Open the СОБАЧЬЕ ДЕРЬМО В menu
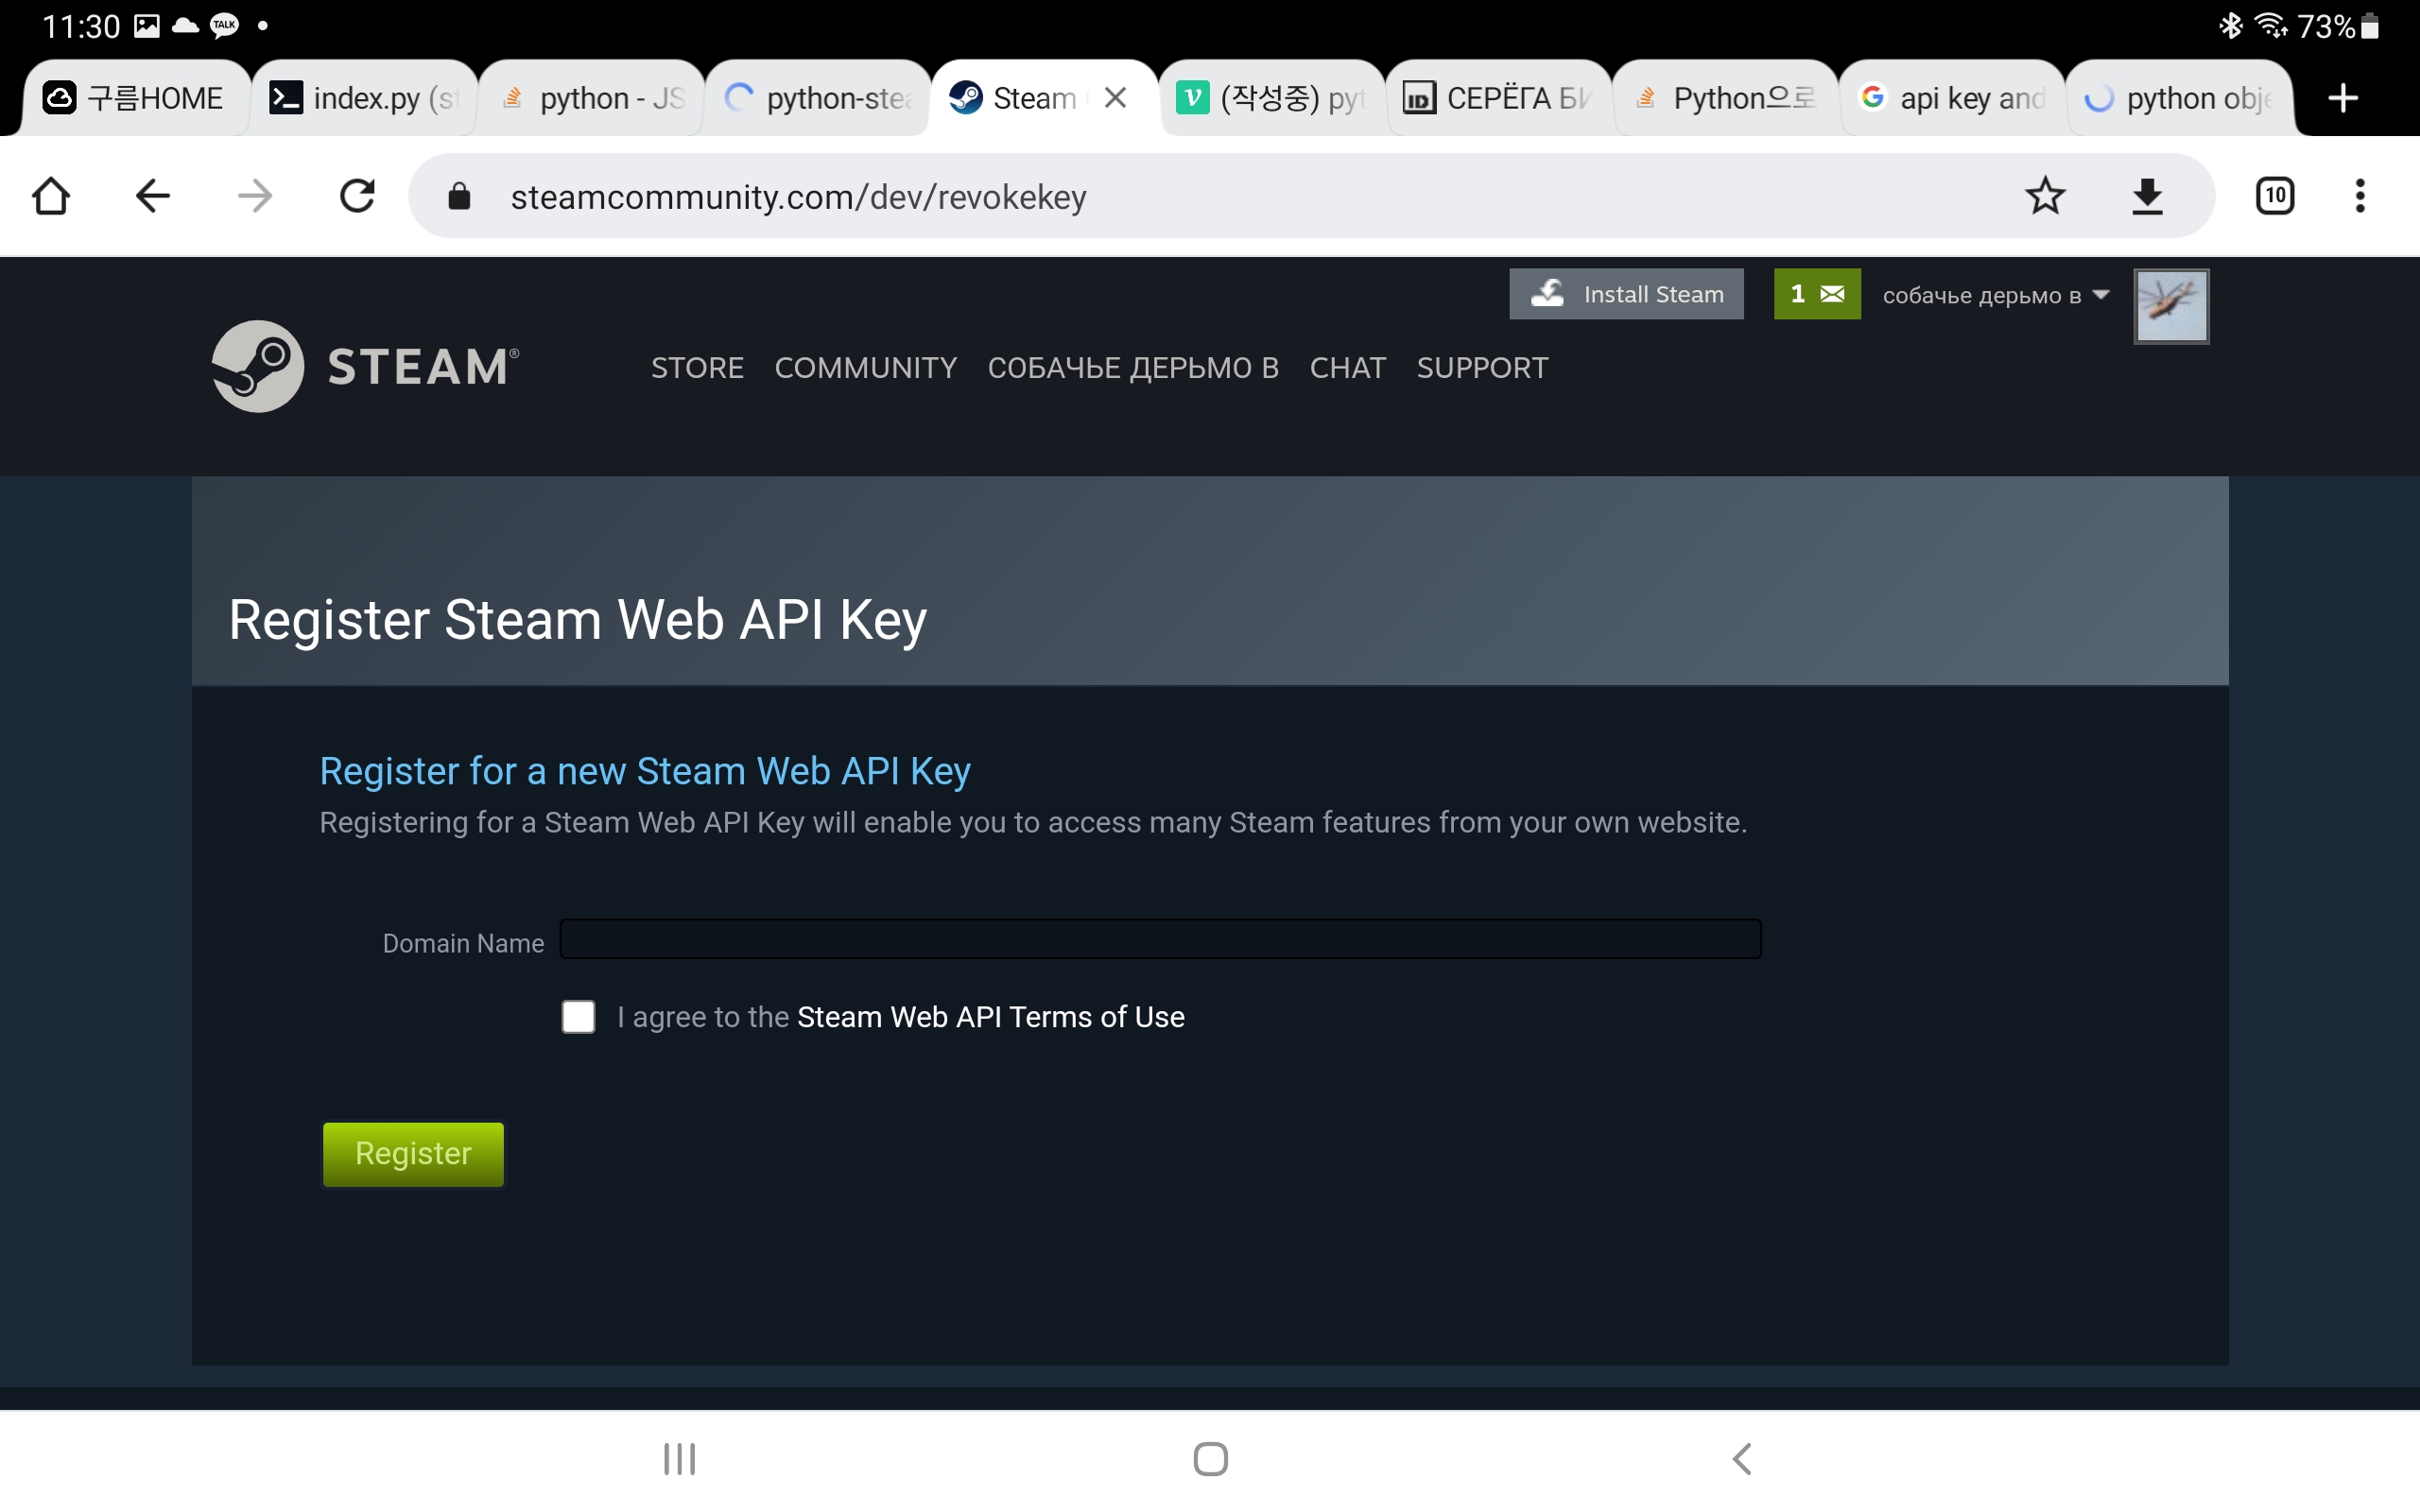 tap(1133, 368)
